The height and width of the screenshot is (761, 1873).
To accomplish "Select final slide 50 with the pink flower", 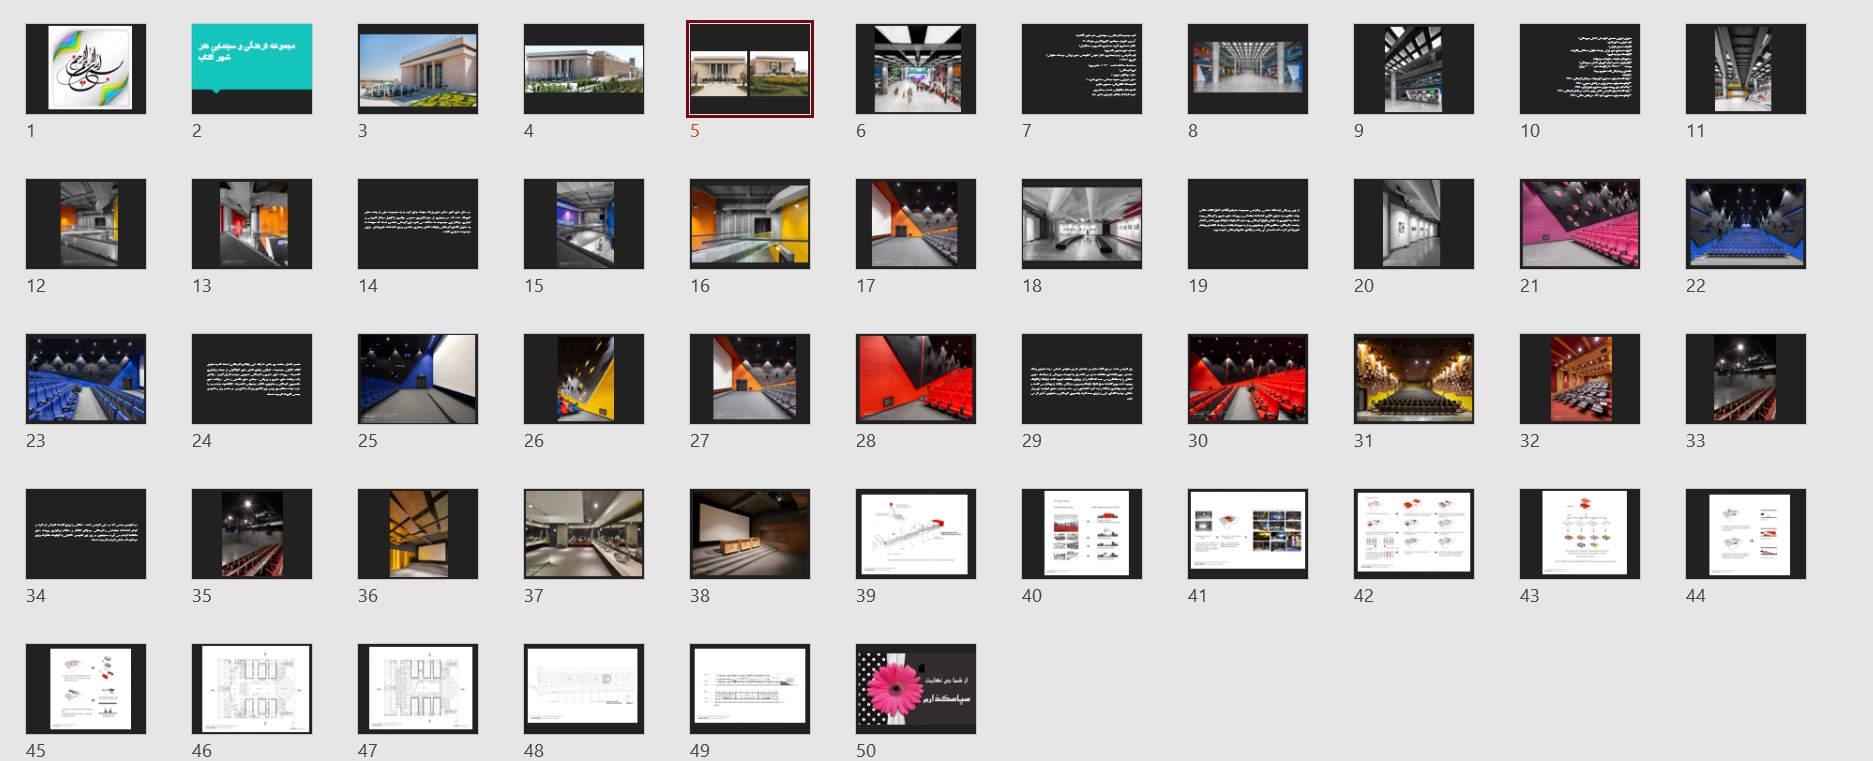I will [916, 689].
